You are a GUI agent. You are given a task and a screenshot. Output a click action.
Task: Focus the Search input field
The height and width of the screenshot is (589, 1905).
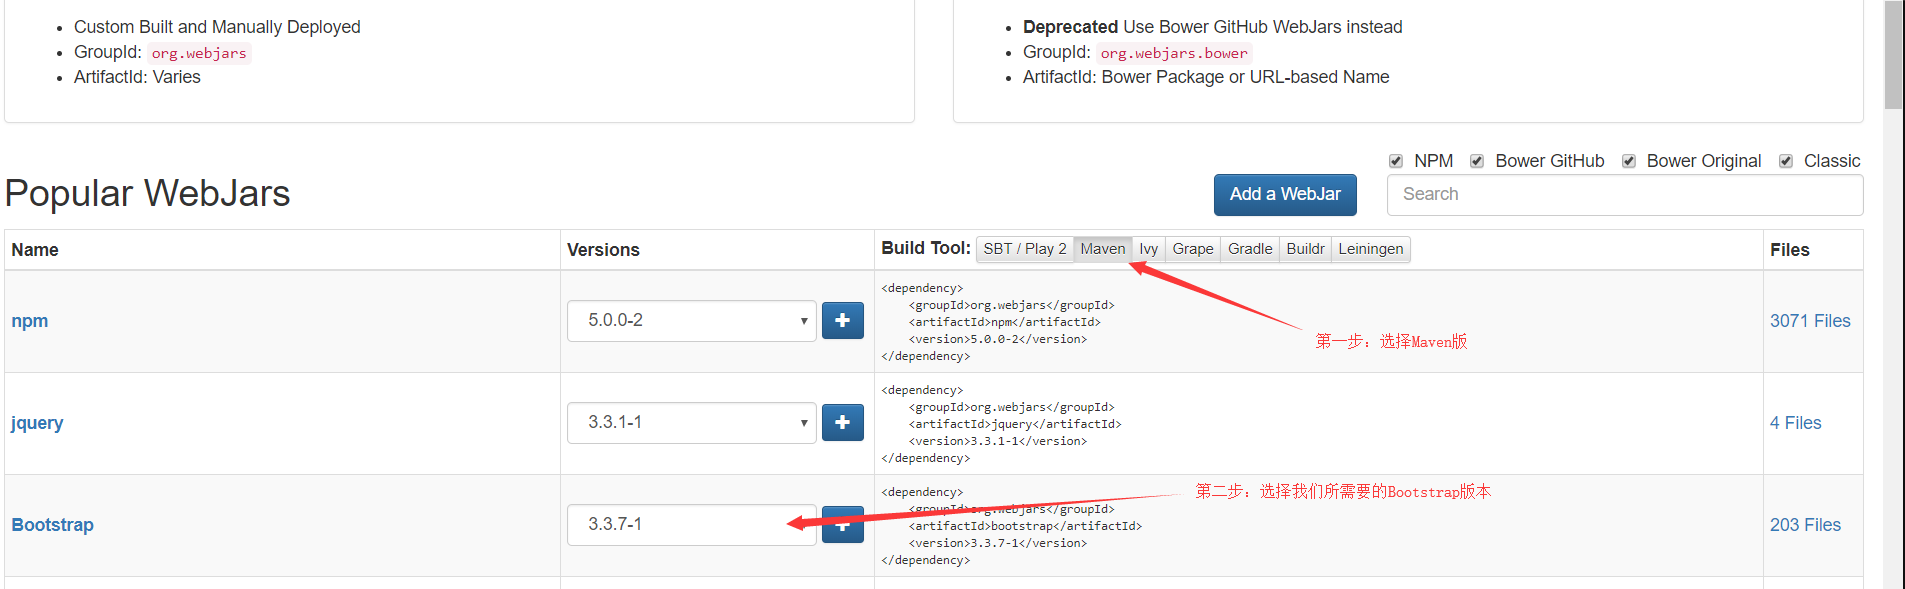(x=1625, y=194)
